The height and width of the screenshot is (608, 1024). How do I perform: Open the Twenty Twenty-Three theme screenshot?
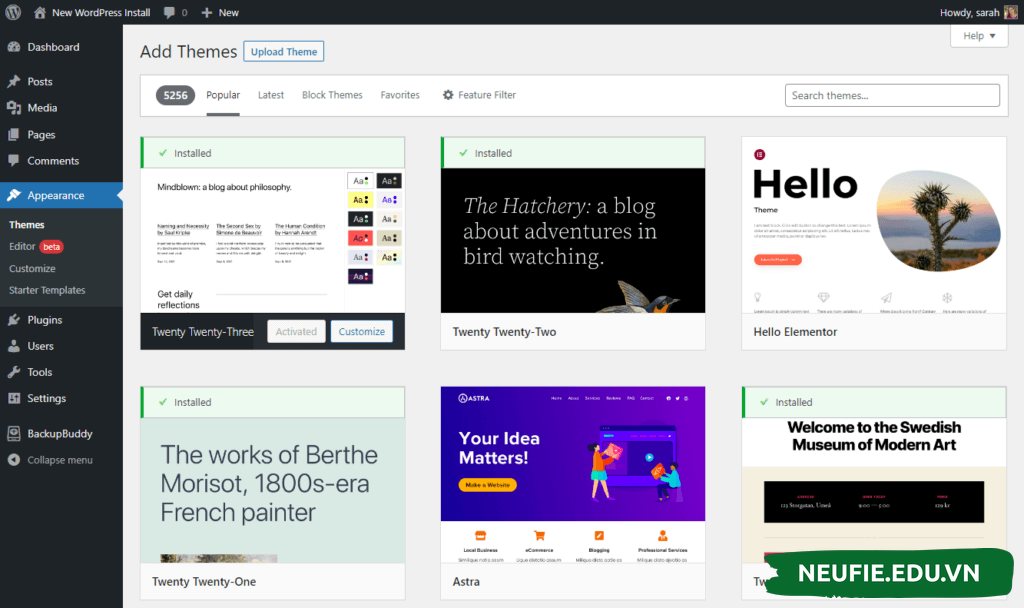tap(272, 240)
